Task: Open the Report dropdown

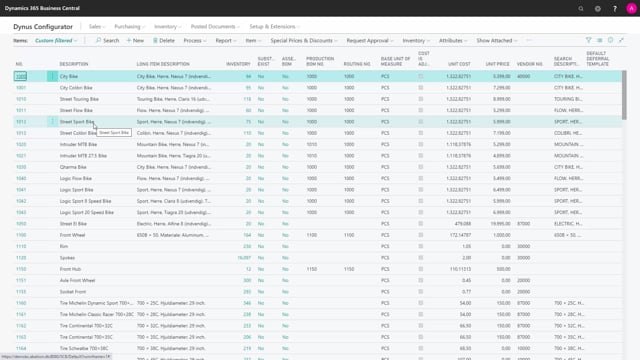Action: (x=226, y=40)
